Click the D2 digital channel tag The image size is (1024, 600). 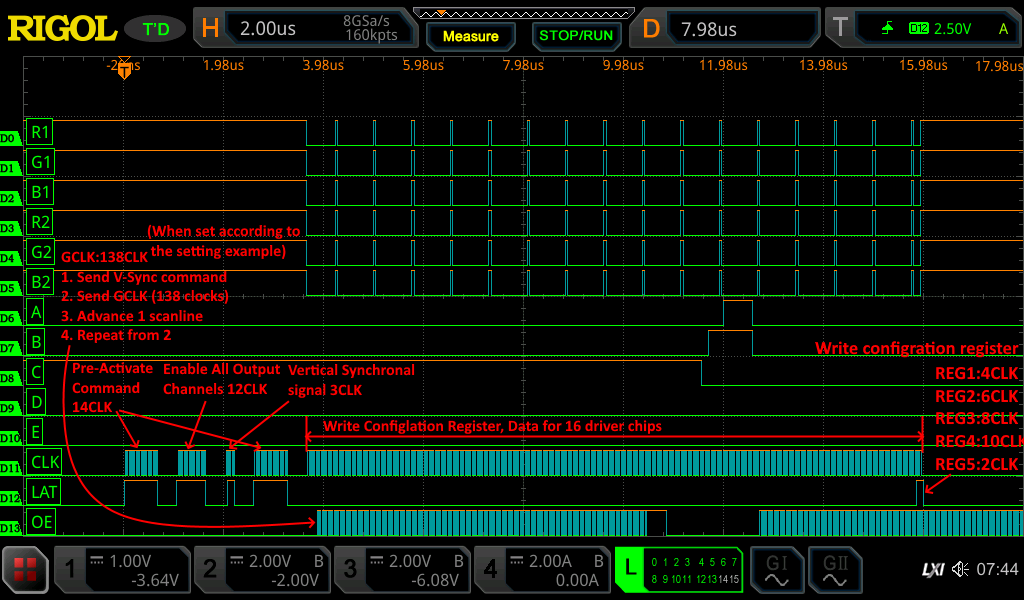(9, 198)
